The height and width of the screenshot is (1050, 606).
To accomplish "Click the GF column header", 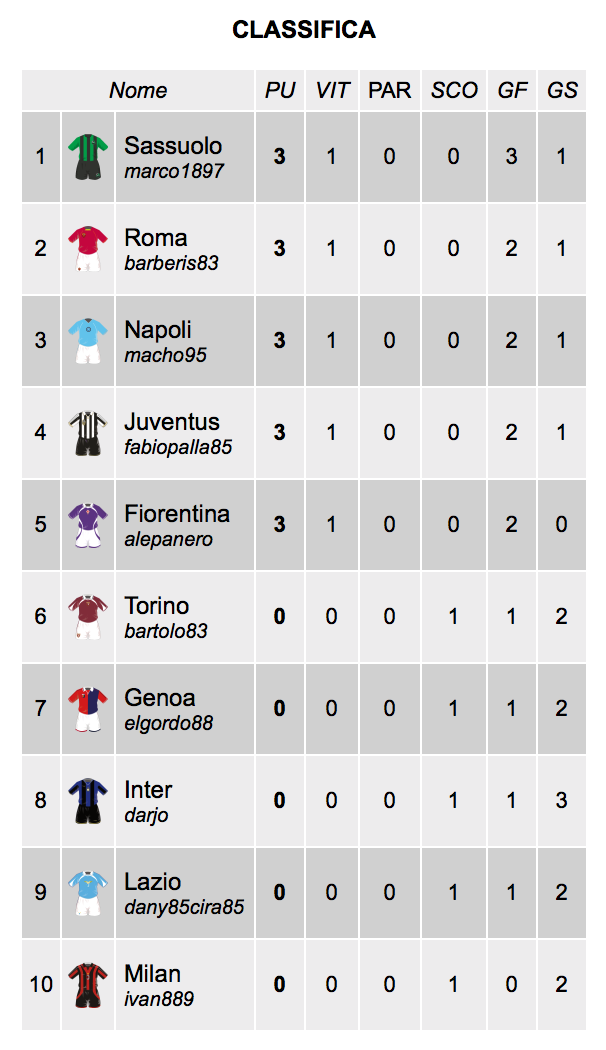I will pyautogui.click(x=512, y=90).
